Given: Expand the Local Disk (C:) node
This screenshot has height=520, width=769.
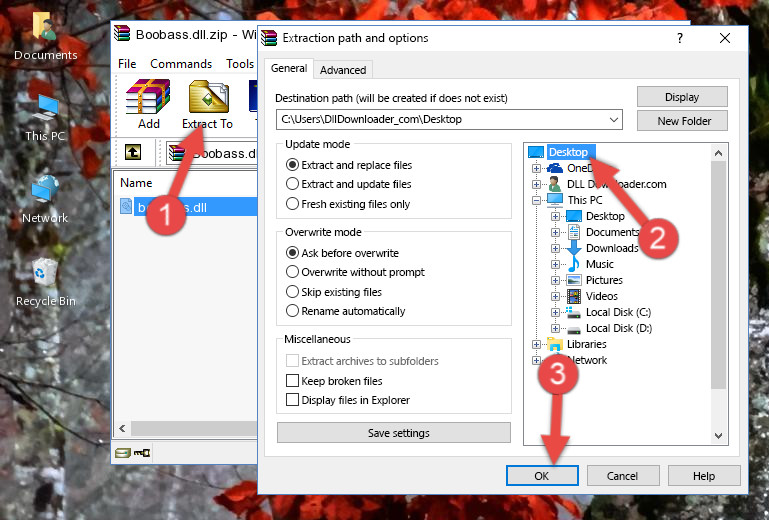Looking at the screenshot, I should point(555,312).
